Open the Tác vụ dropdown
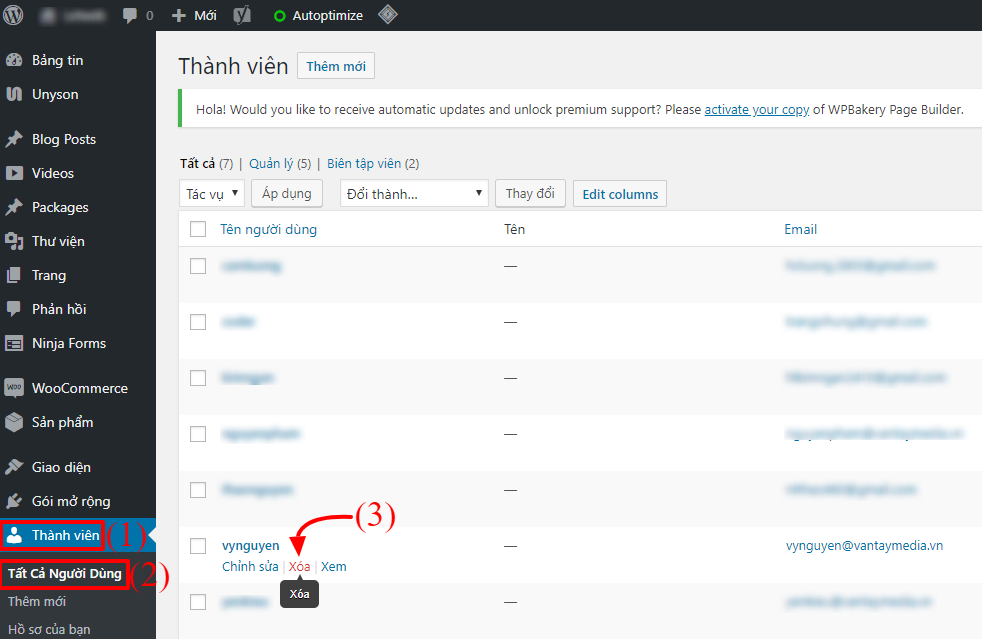982x639 pixels. pos(211,193)
